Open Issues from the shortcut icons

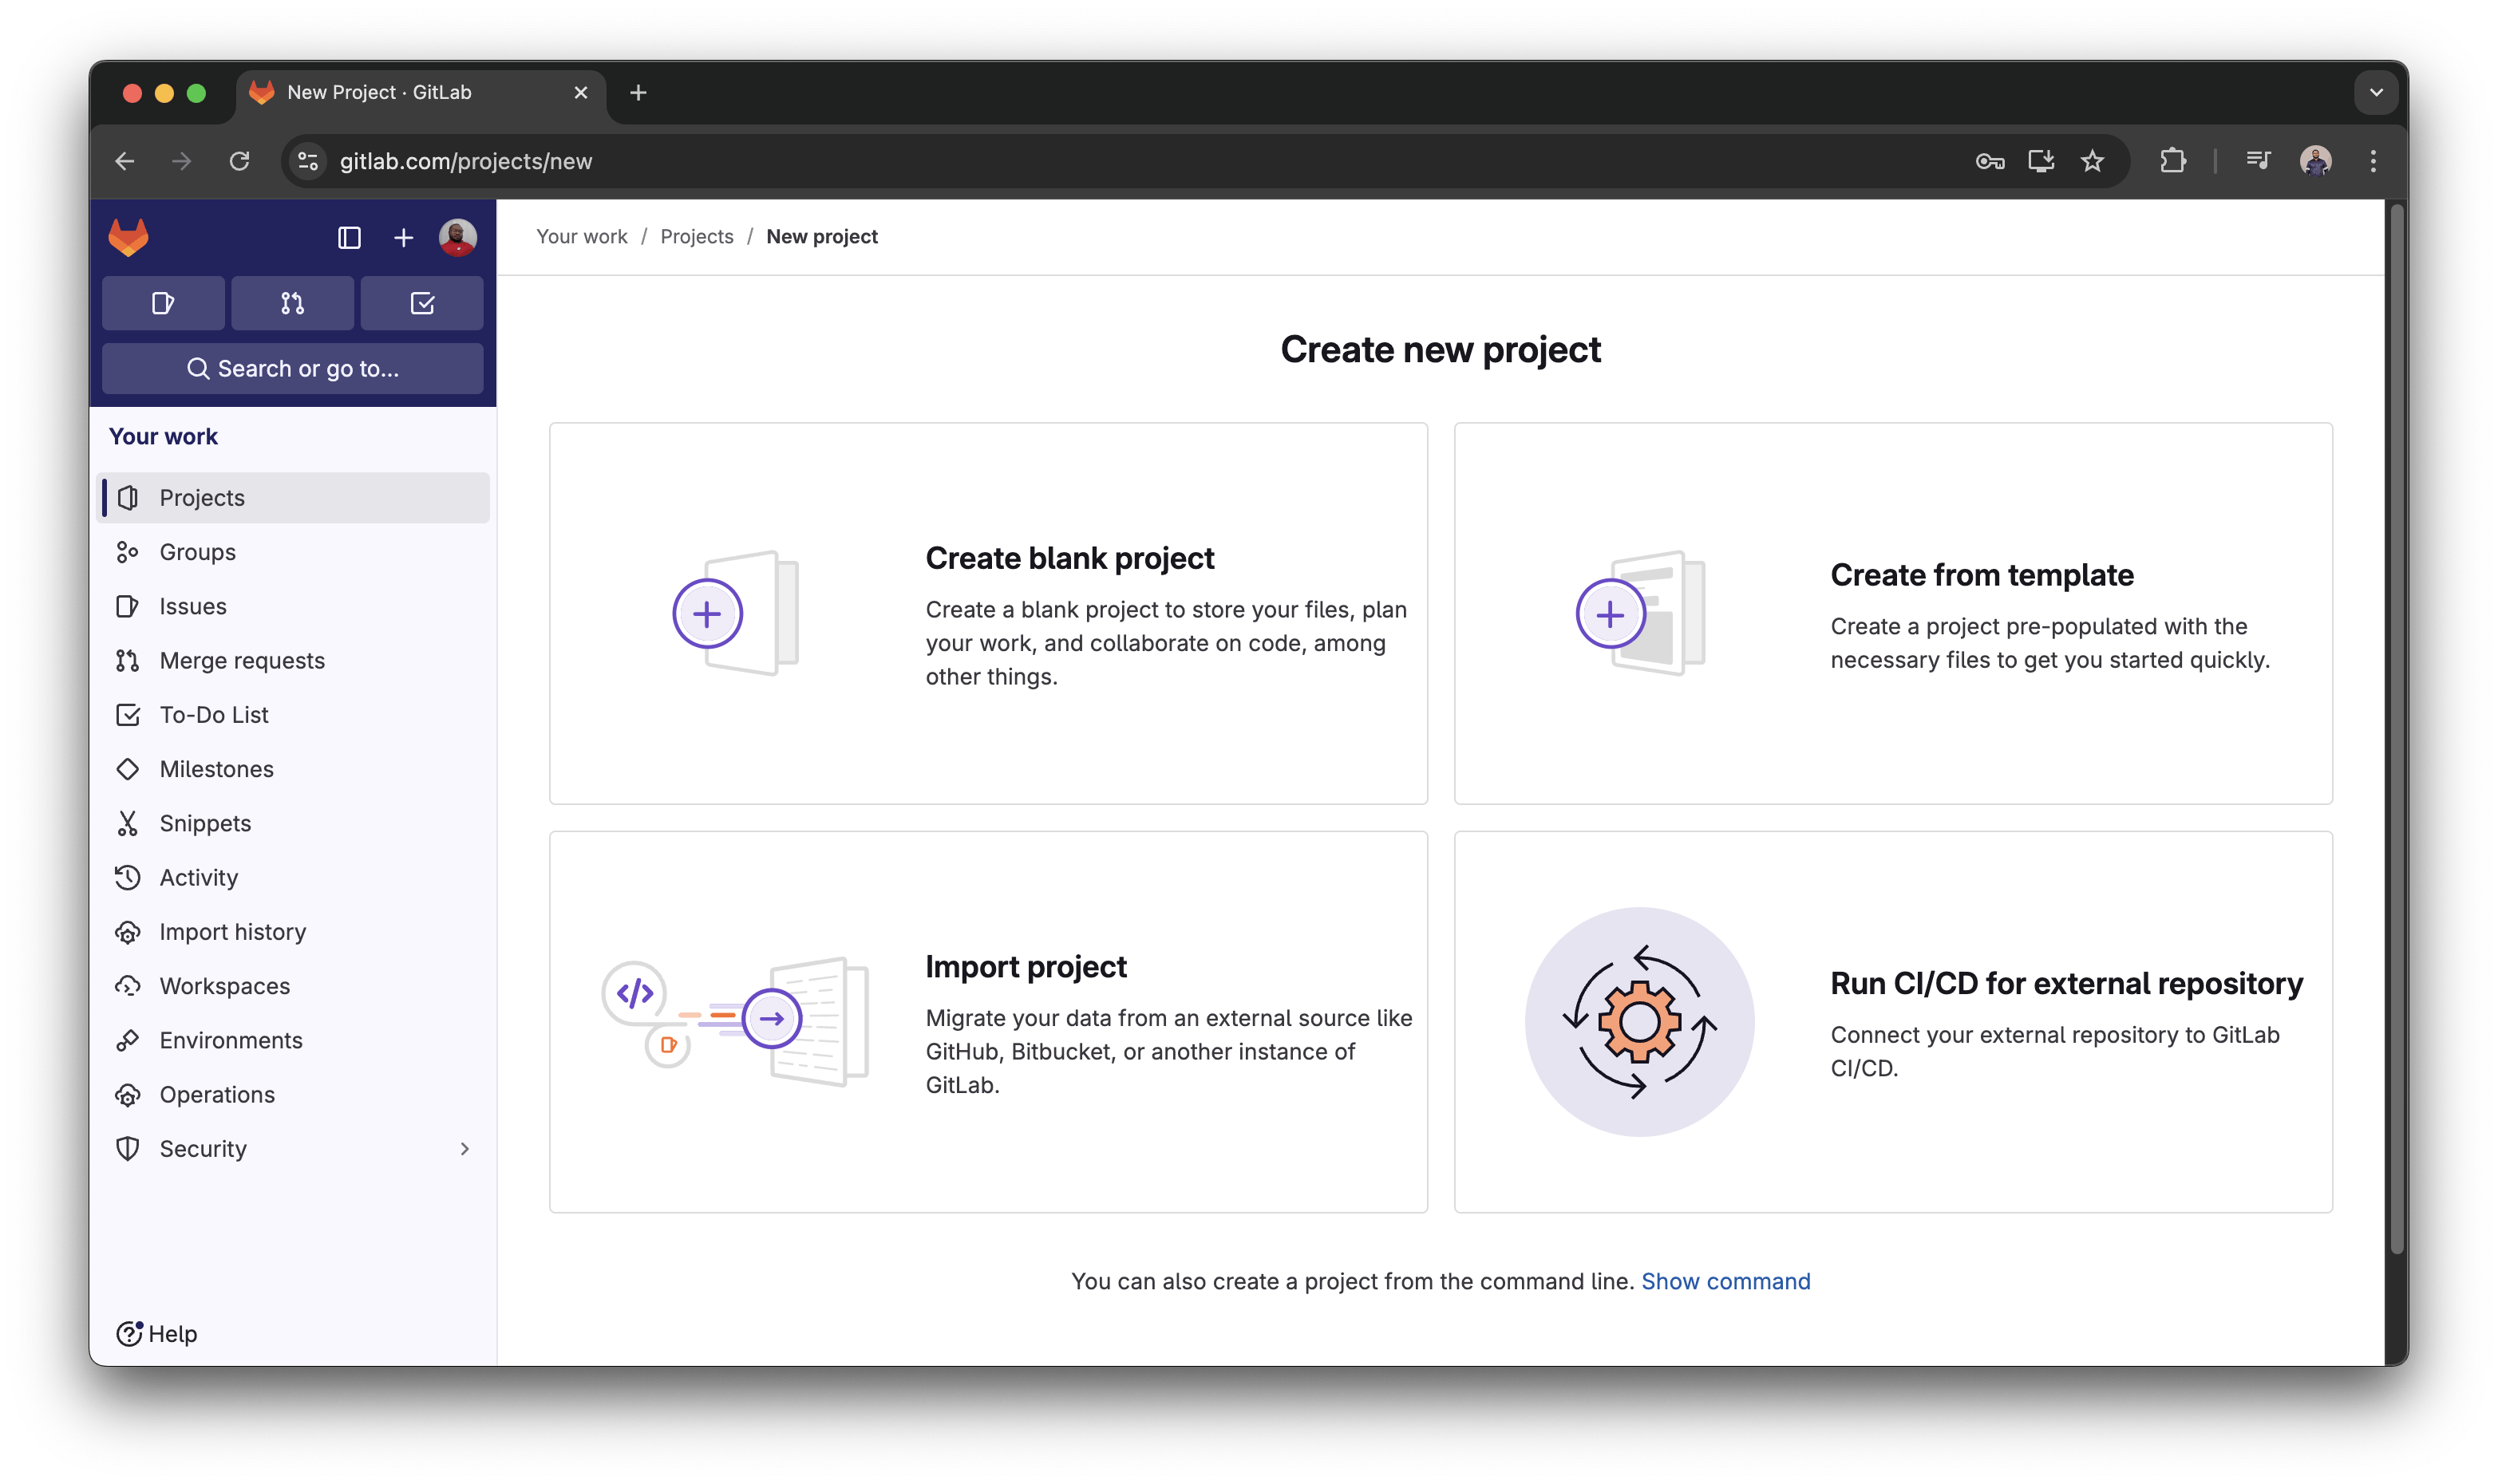[x=163, y=302]
